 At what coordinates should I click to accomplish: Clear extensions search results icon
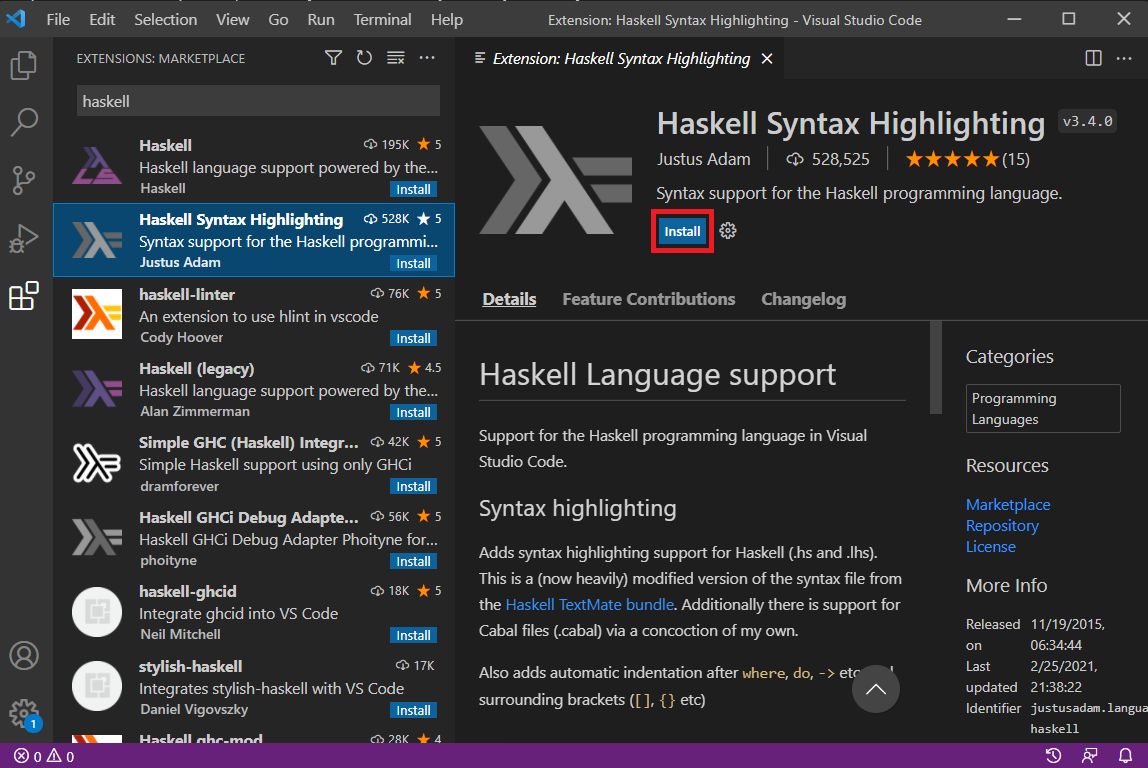coord(395,58)
